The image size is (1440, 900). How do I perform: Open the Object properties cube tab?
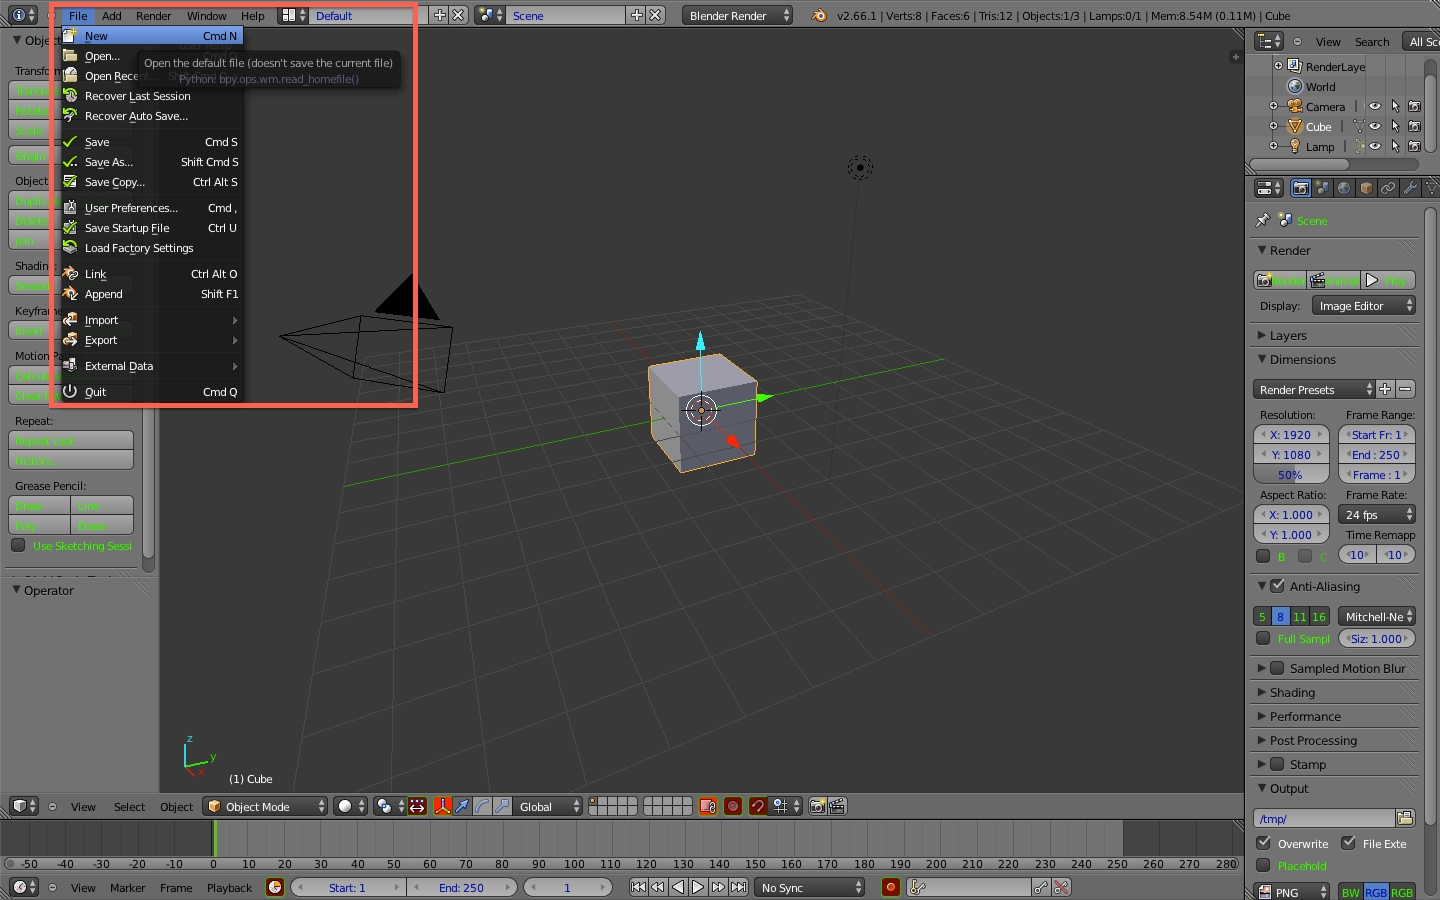[x=1366, y=188]
